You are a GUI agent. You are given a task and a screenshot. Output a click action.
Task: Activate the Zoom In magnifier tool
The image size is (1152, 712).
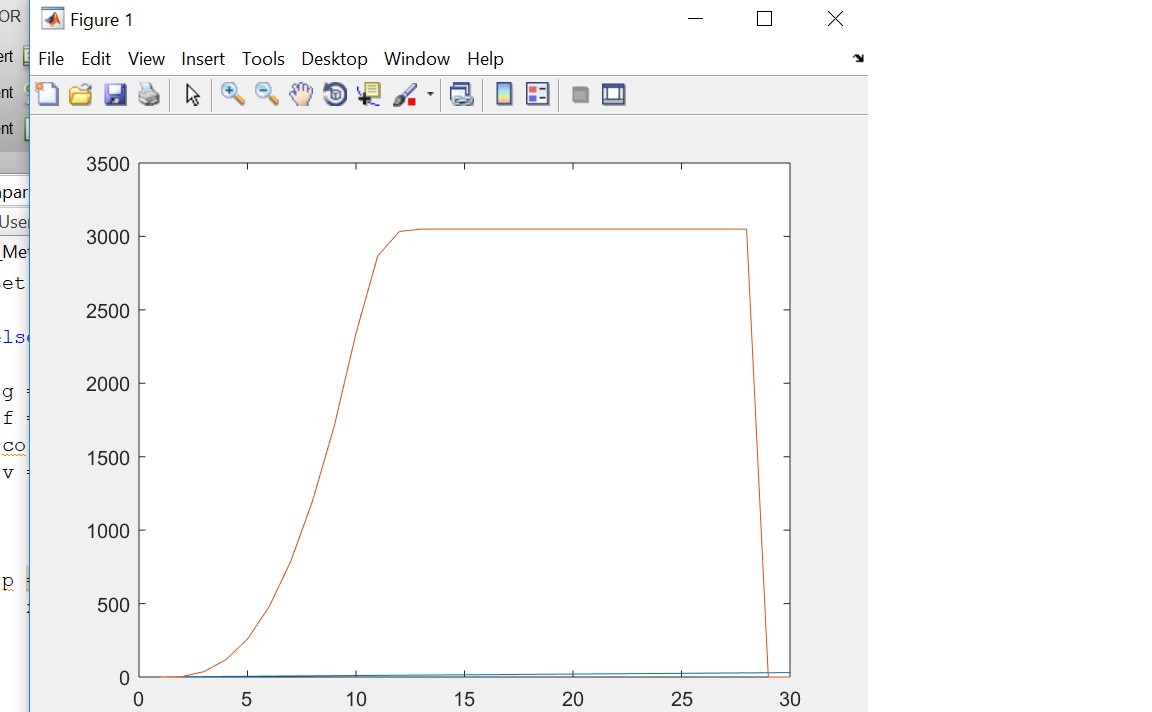click(x=233, y=95)
